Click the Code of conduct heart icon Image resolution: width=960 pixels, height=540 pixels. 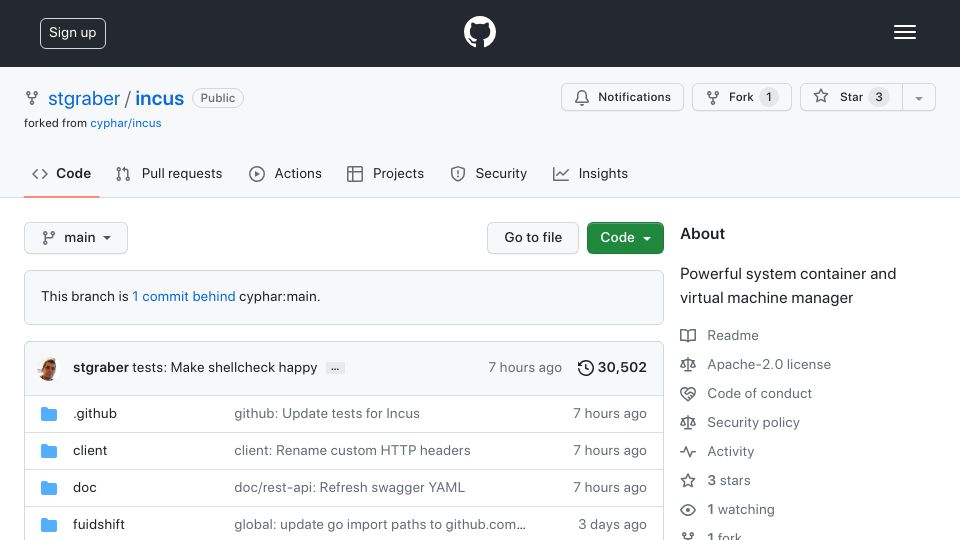click(x=688, y=394)
